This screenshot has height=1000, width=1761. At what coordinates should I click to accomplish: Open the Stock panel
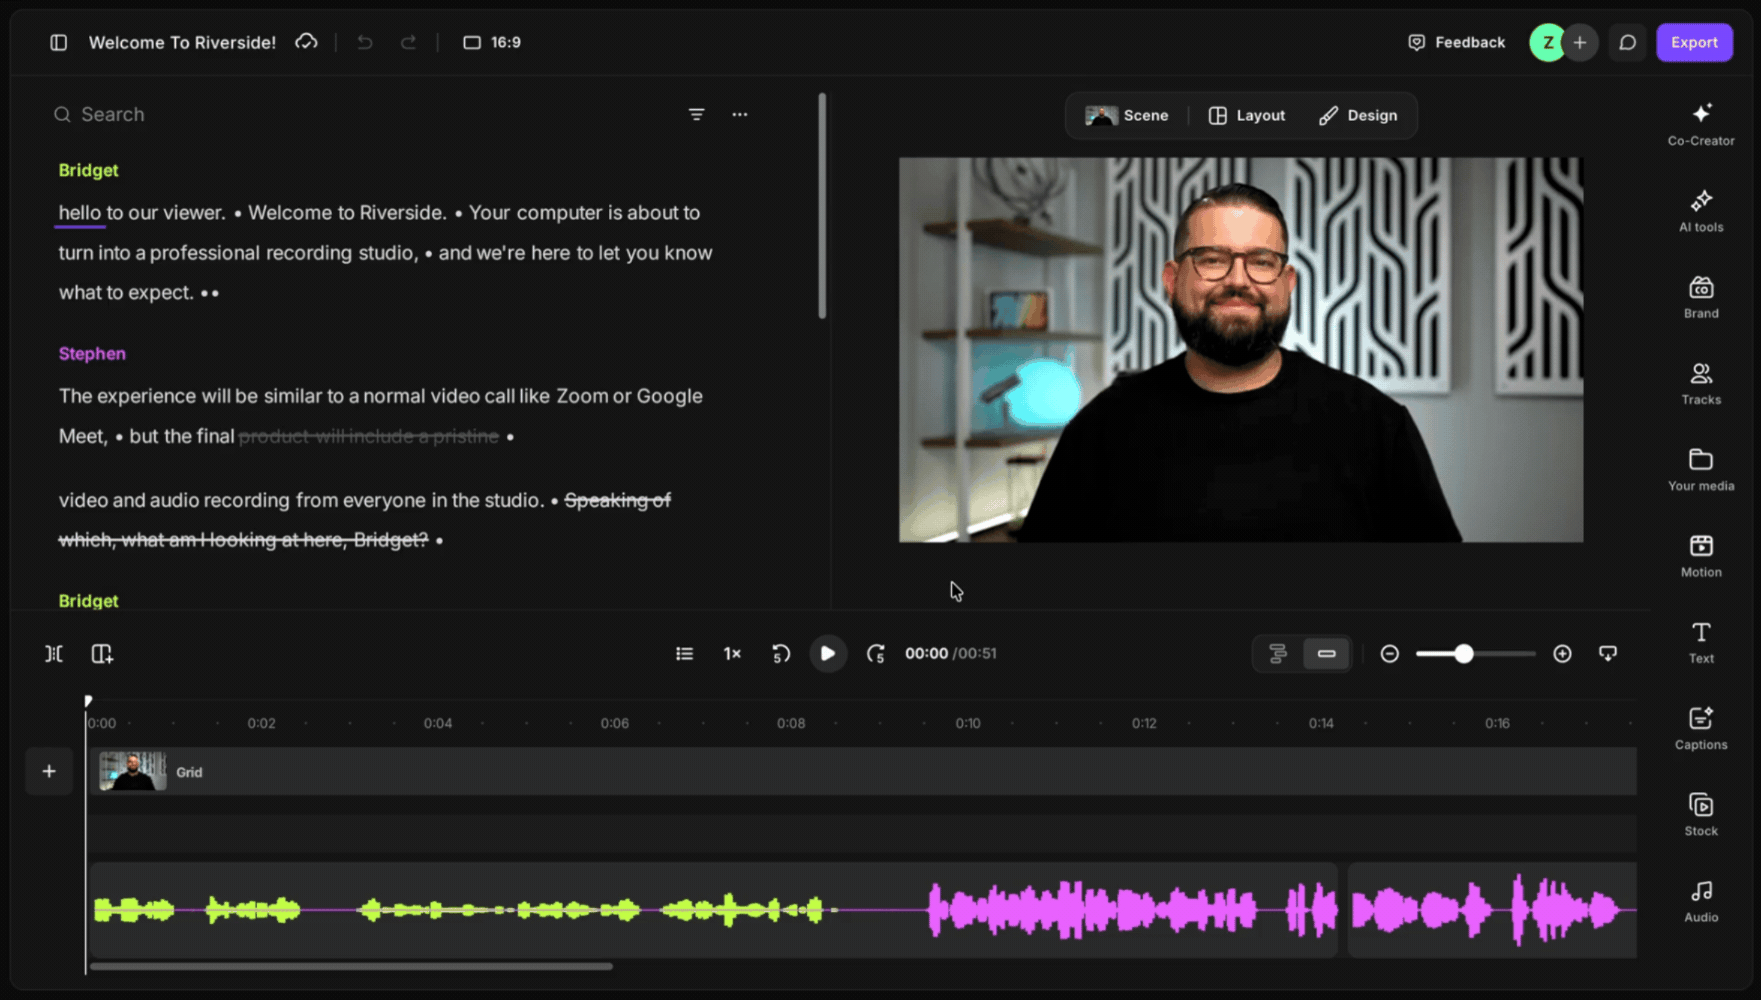[1701, 814]
